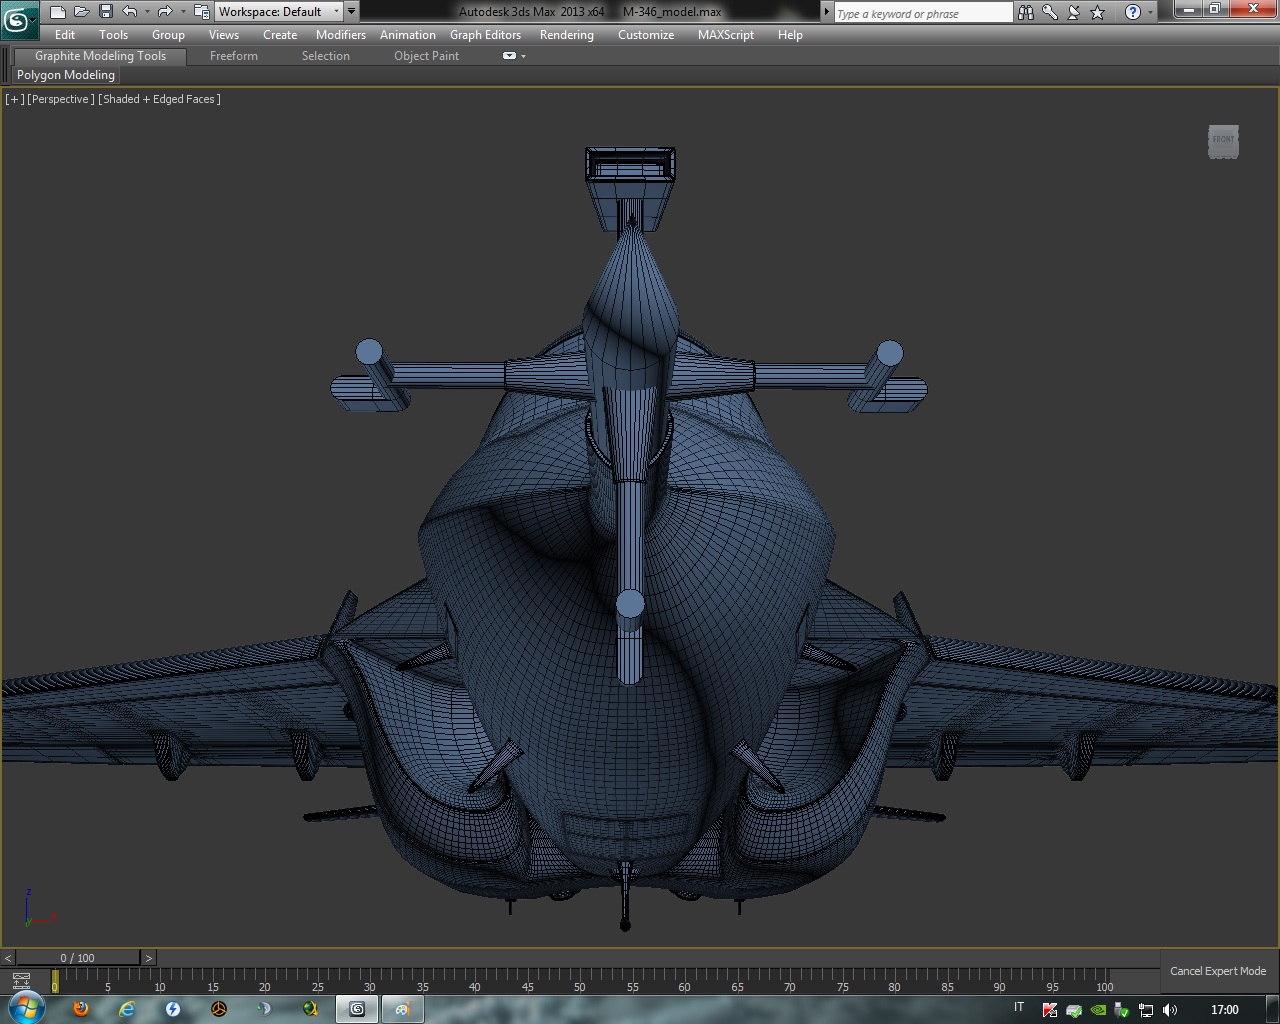Open the Modifiers menu
The width and height of the screenshot is (1280, 1024).
[341, 35]
